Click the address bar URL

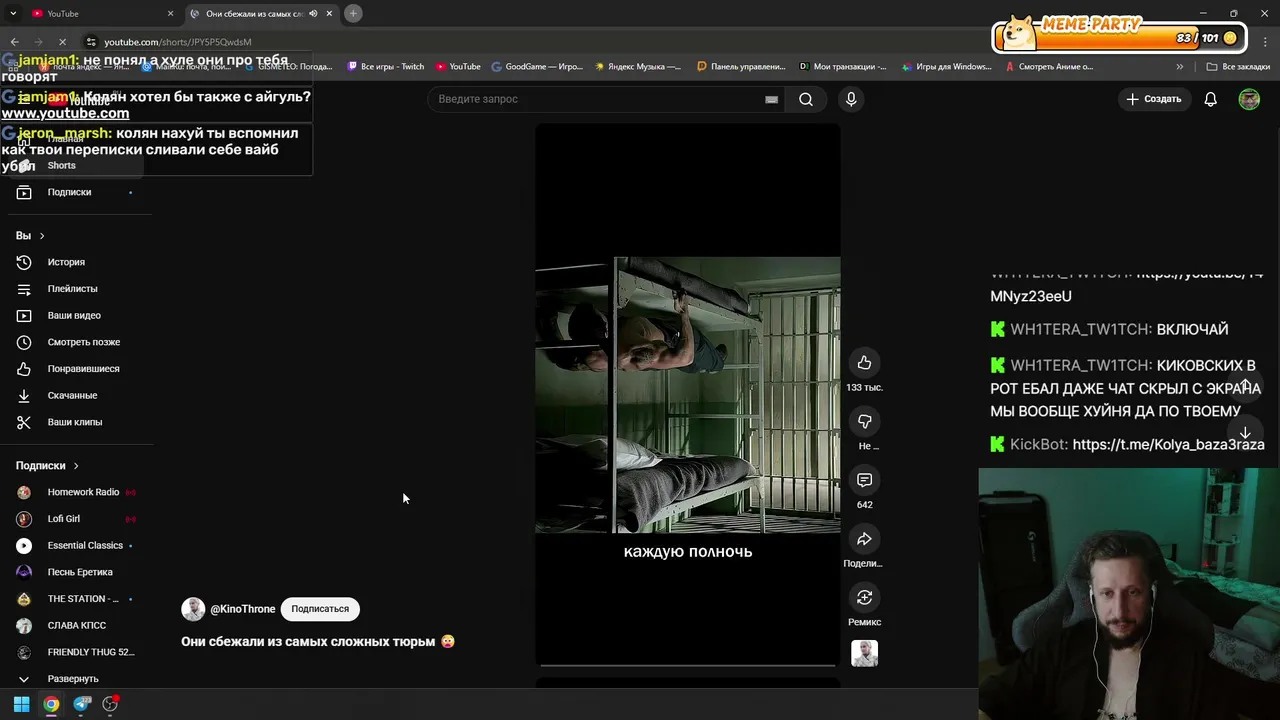(178, 42)
